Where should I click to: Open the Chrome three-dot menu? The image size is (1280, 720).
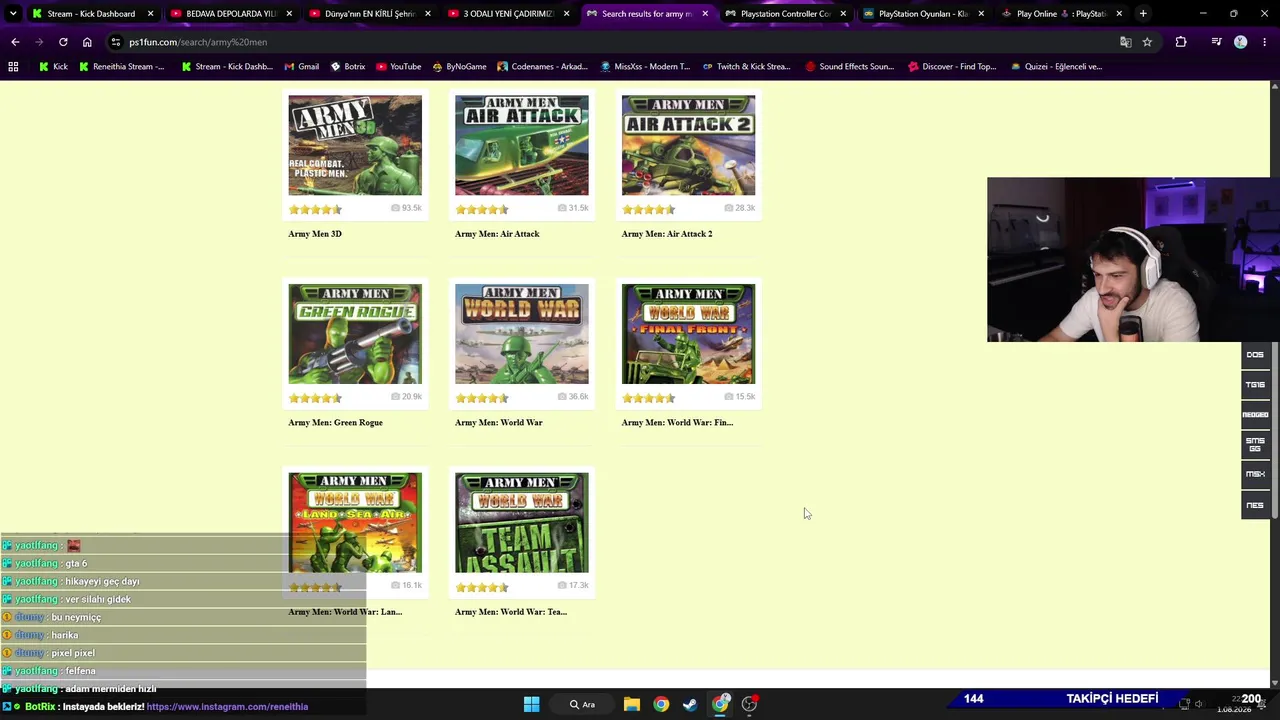click(1265, 42)
